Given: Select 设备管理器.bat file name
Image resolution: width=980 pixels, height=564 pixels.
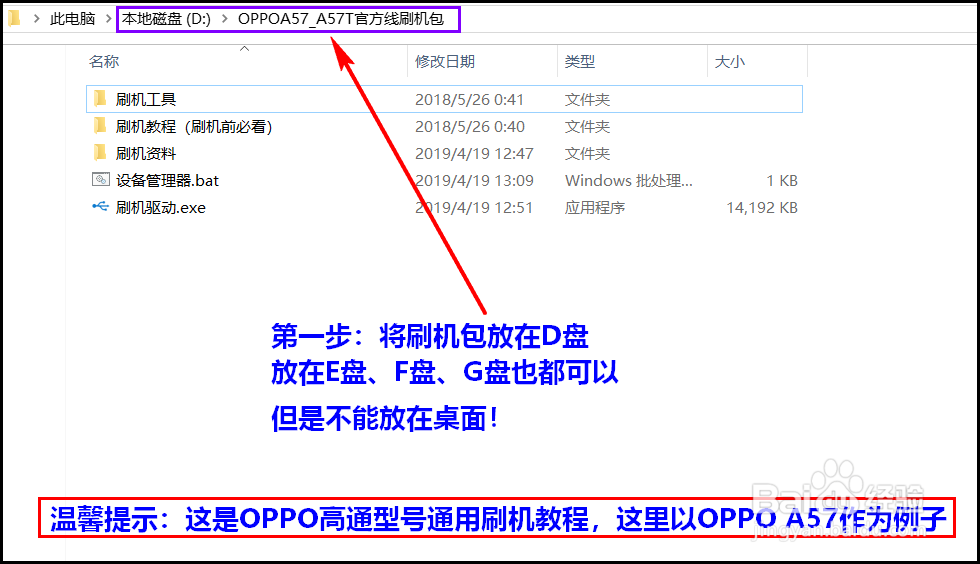Looking at the screenshot, I should [x=167, y=181].
